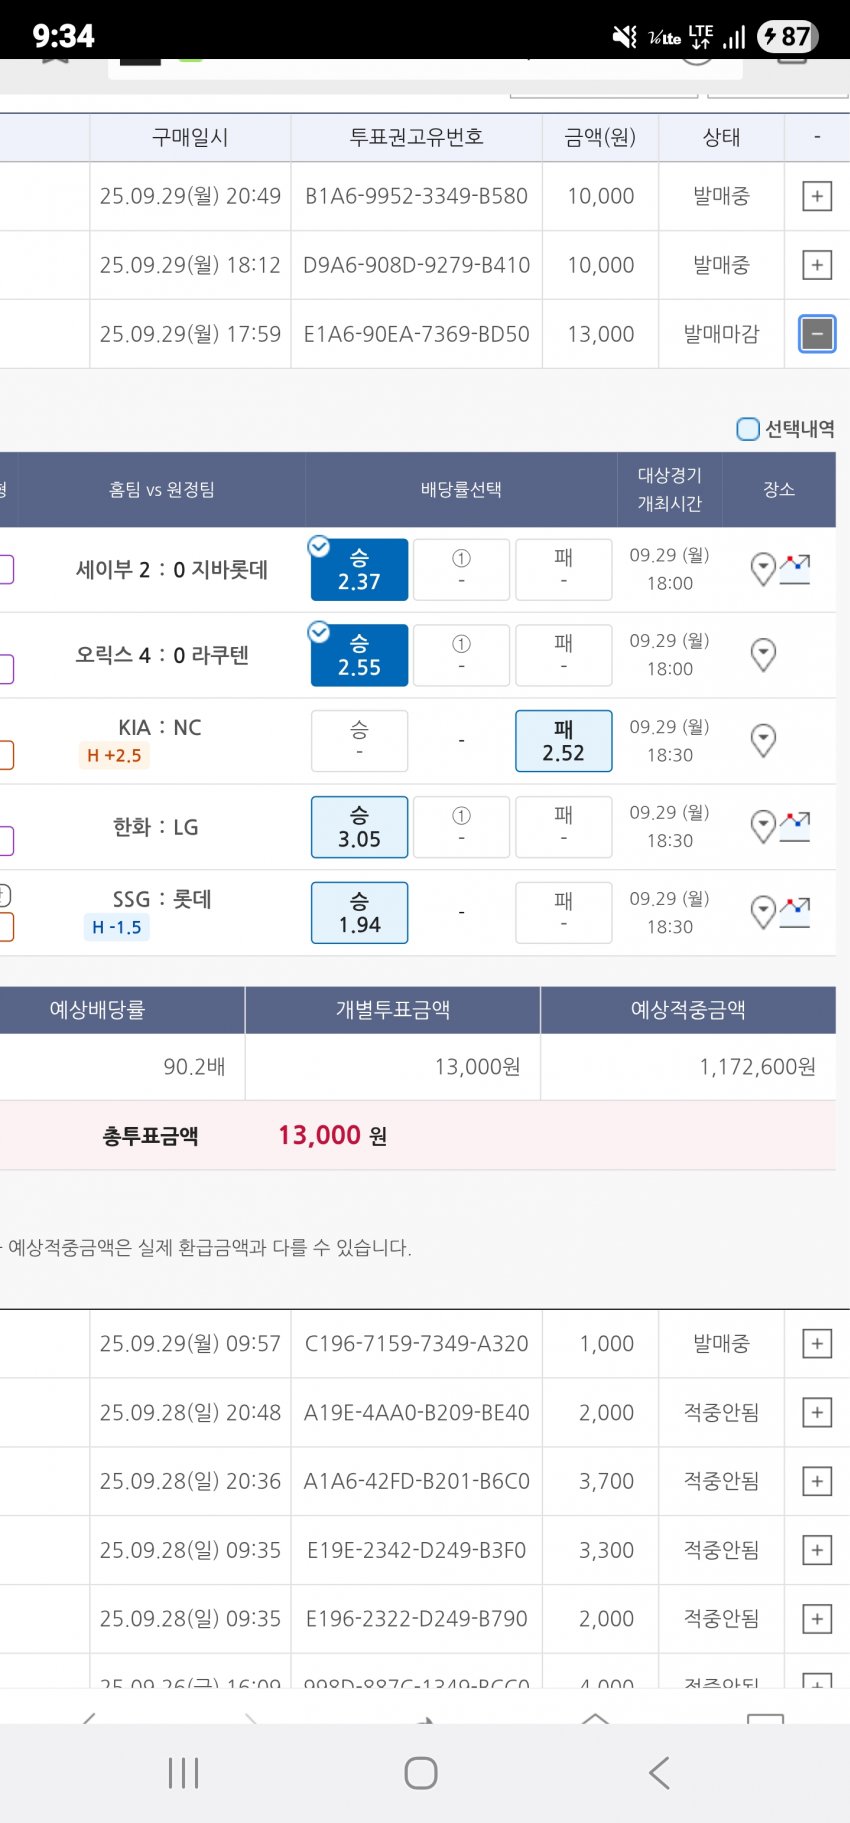Open trend chart icon for 세이부 match
The image size is (850, 1823).
click(795, 569)
